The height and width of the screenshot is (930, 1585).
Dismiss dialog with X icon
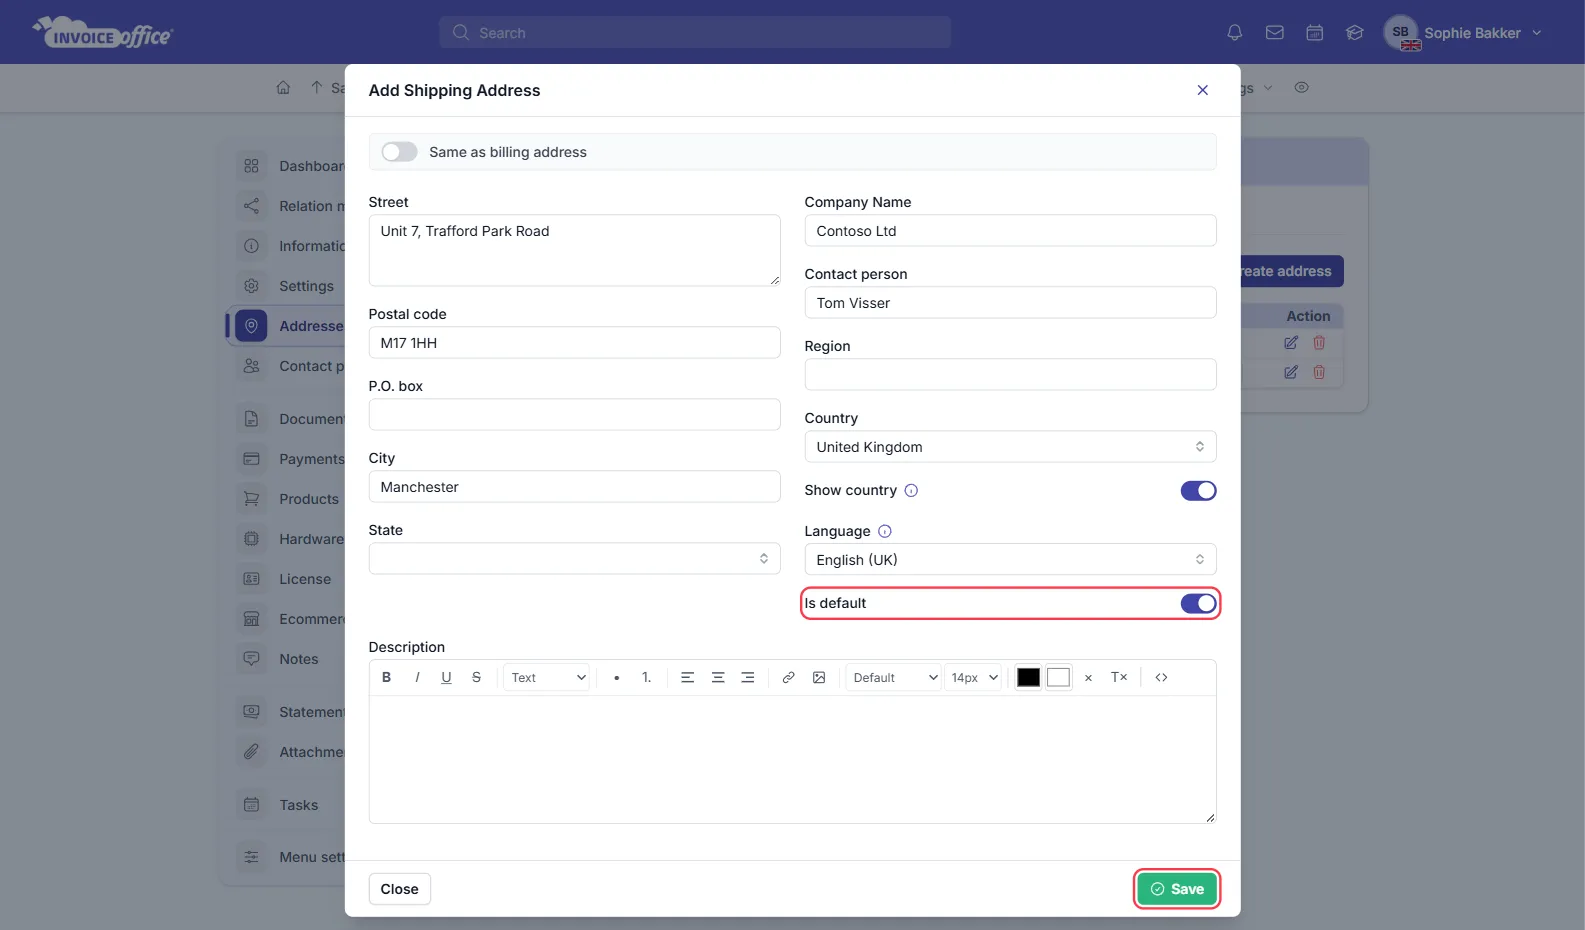click(1203, 90)
